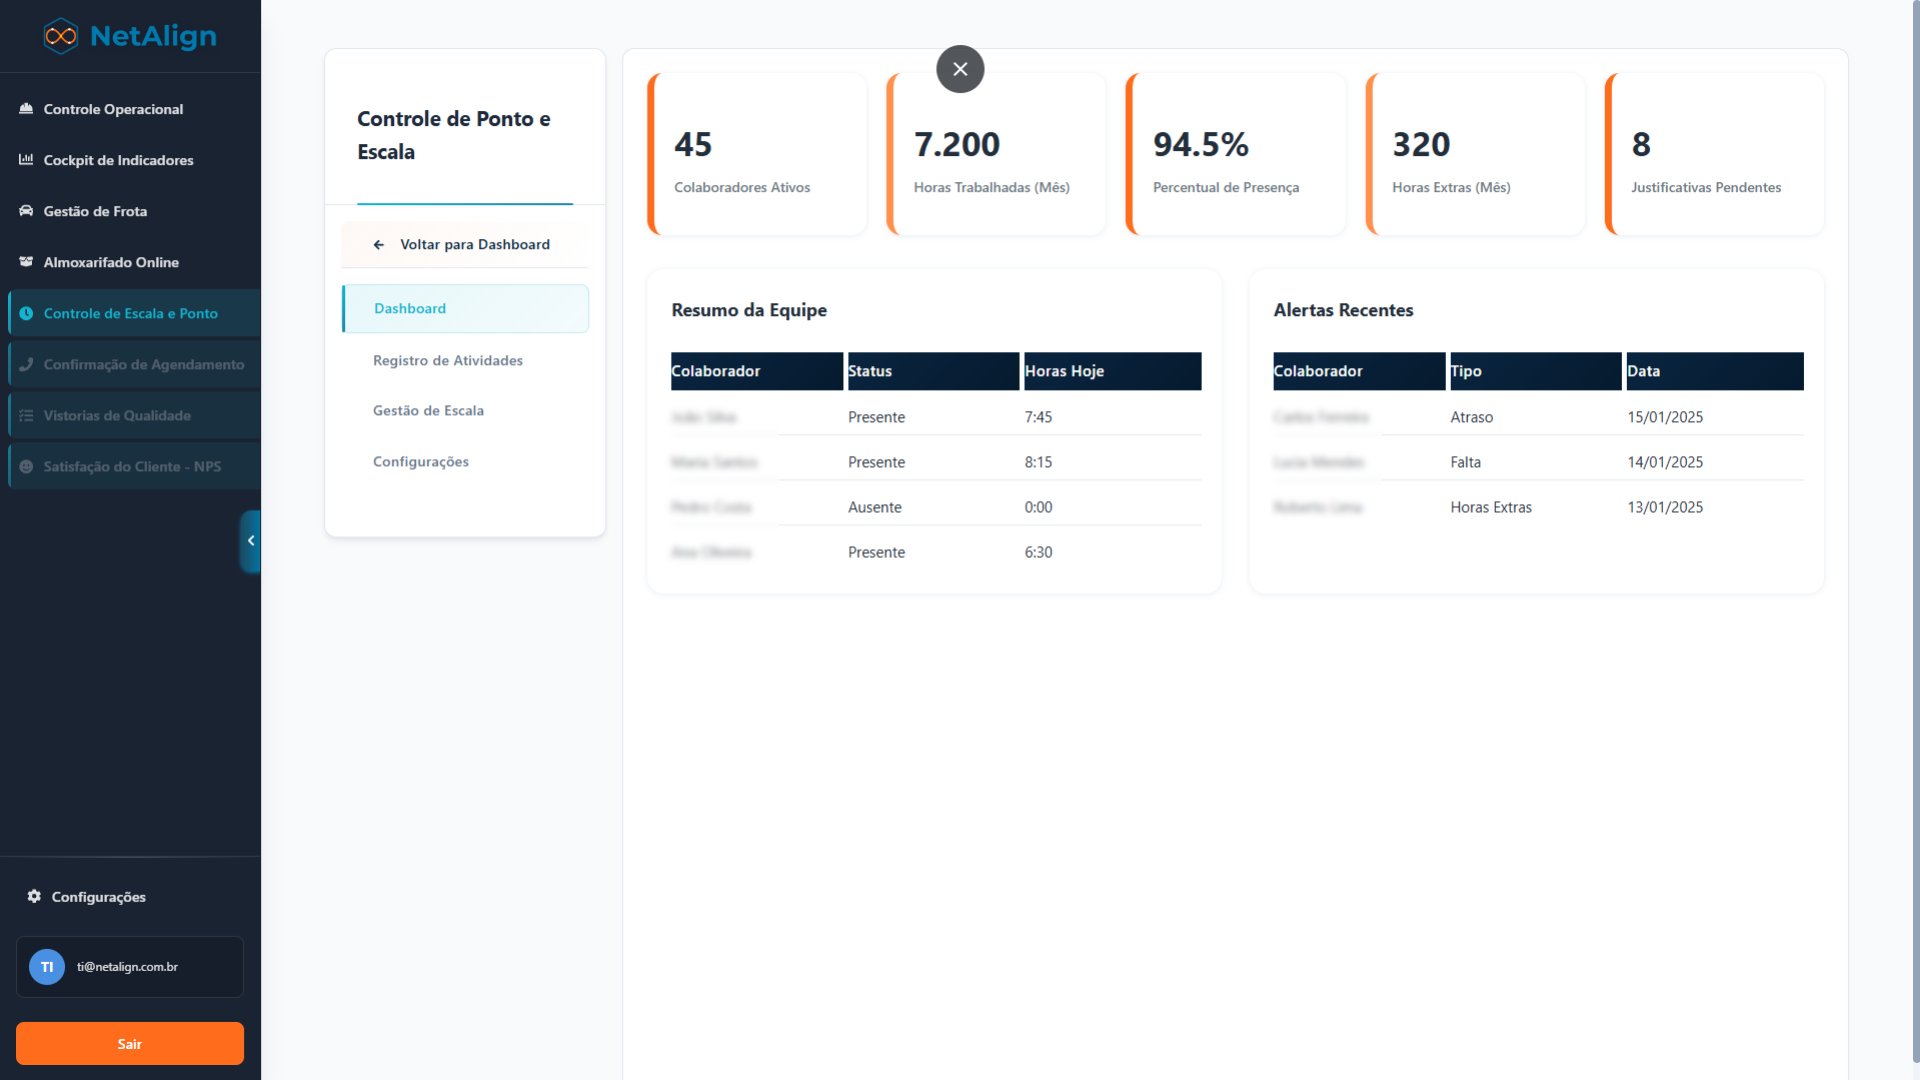This screenshot has height=1080, width=1920.
Task: Click the Configurações gear icon in sidebar
Action: [34, 897]
